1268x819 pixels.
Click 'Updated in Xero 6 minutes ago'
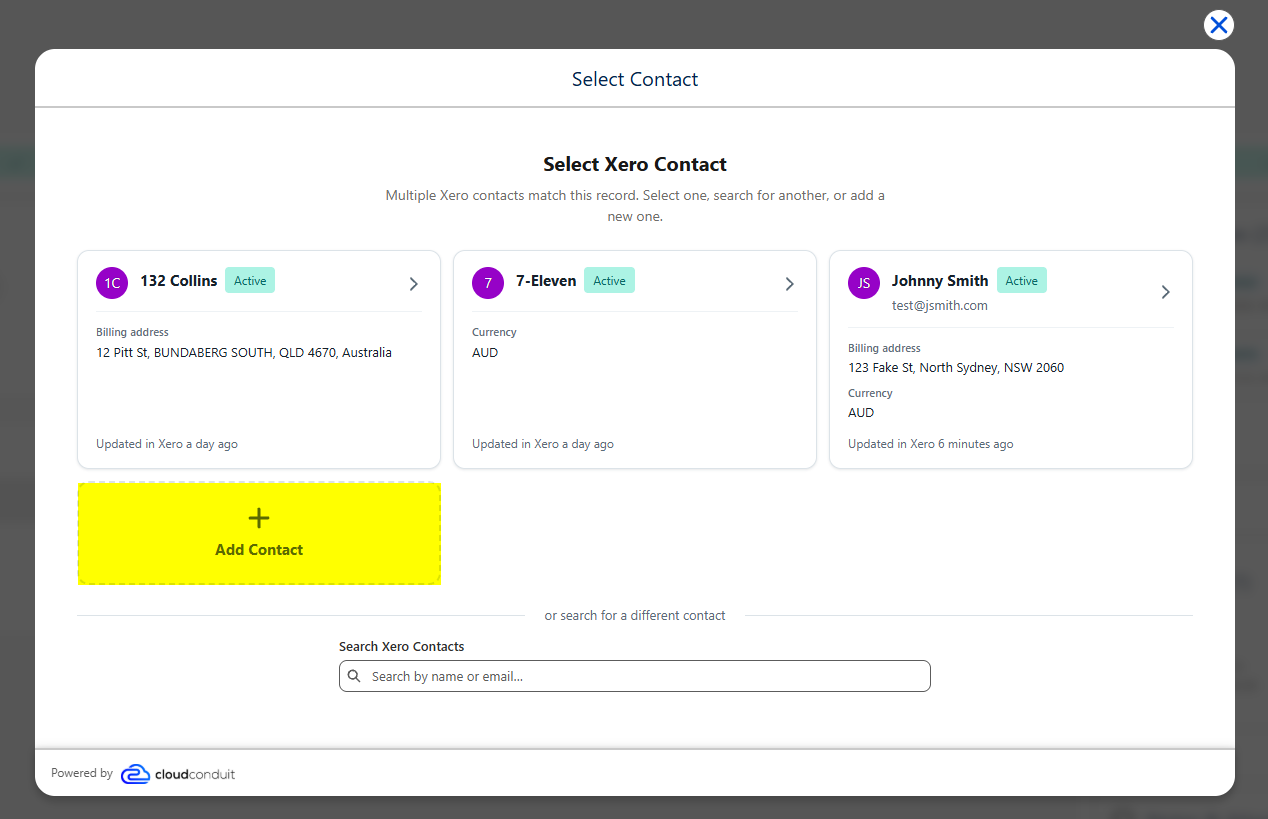(931, 444)
